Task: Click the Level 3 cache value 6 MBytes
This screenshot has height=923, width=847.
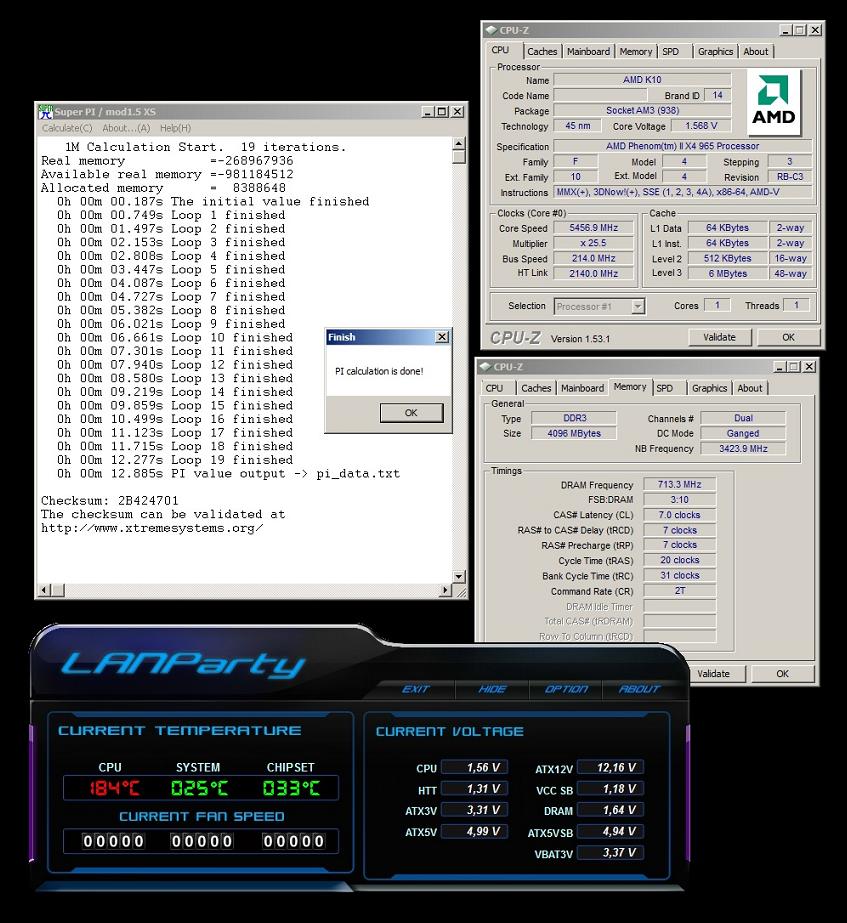Action: tap(728, 273)
